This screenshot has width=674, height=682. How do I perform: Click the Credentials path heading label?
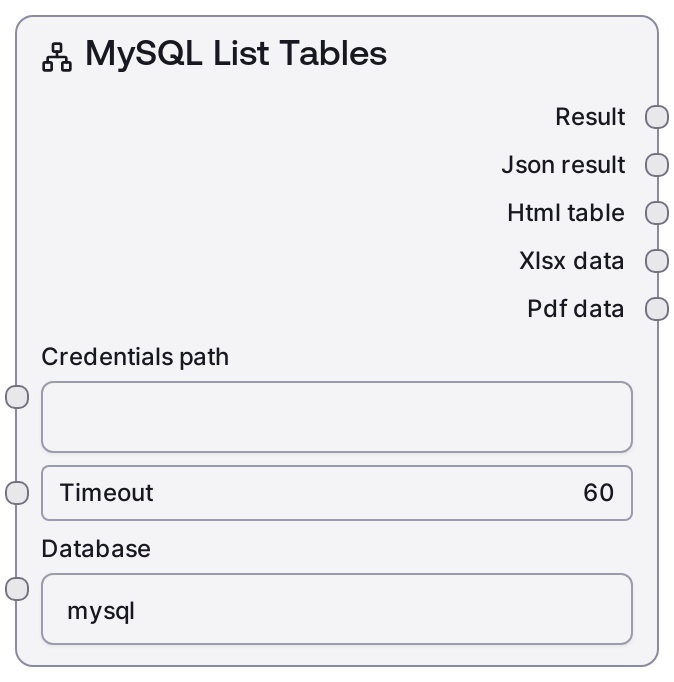coord(135,357)
